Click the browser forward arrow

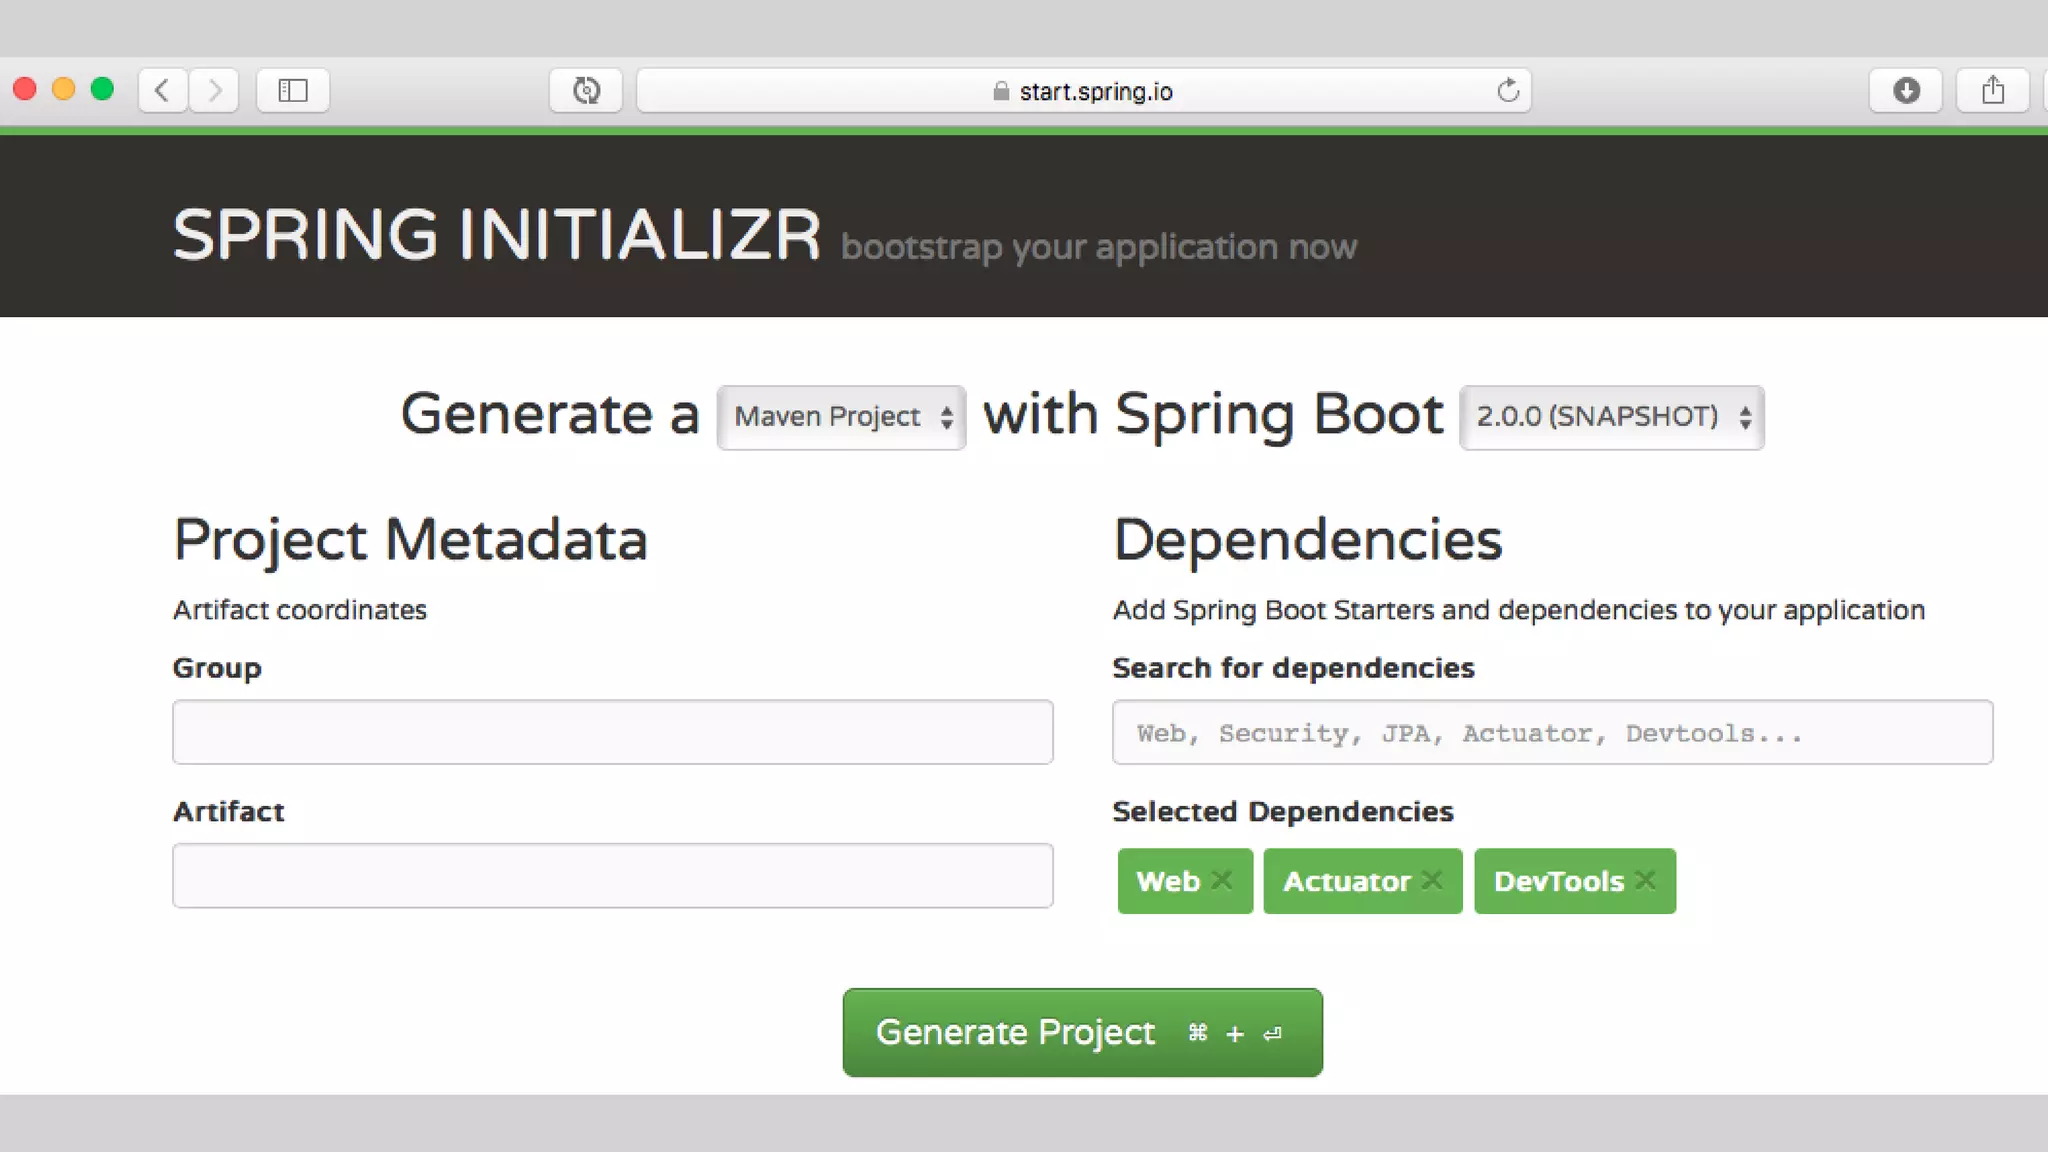(214, 90)
